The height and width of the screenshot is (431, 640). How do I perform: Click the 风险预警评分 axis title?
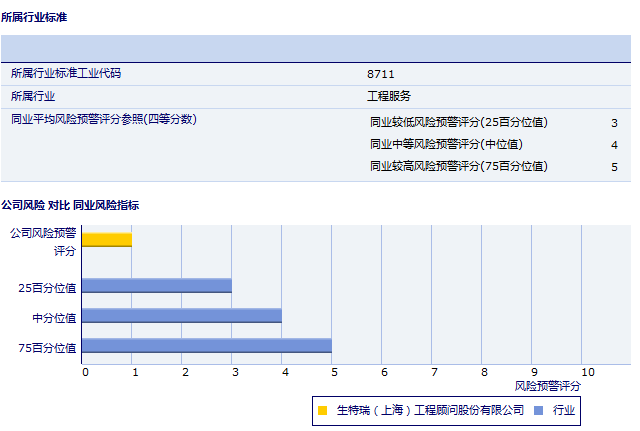click(547, 385)
